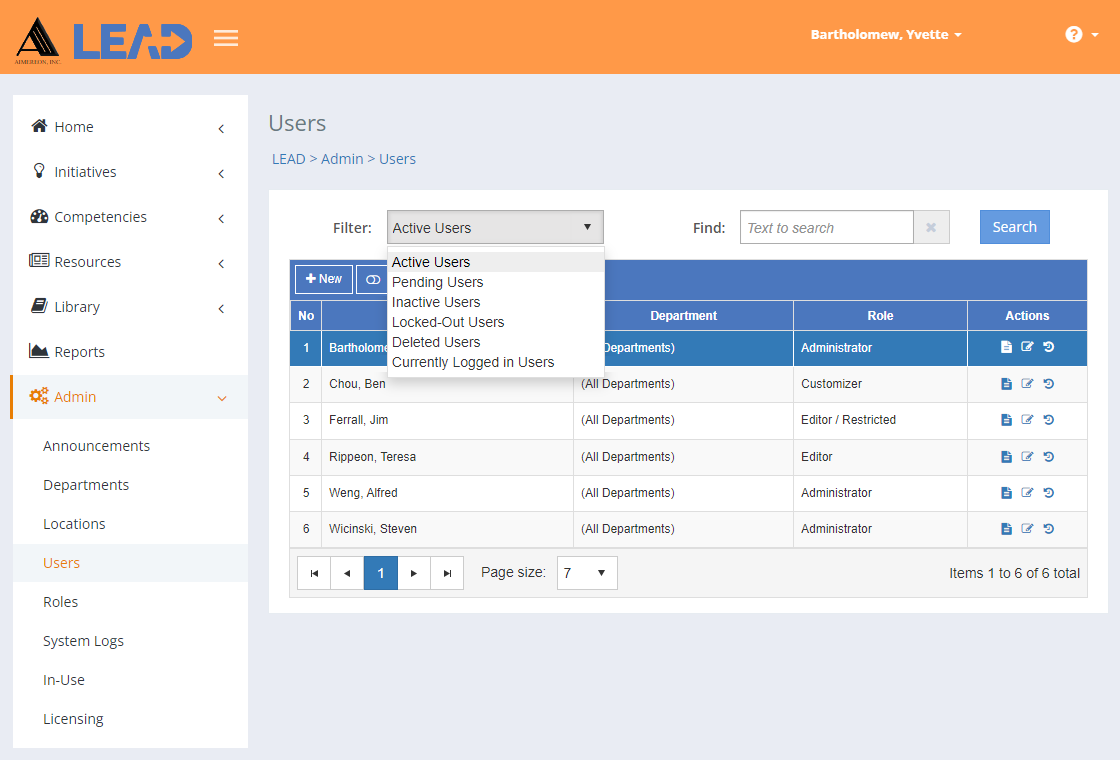Click the LEAD breadcrumb link
Screen dimensions: 1120x760
[289, 159]
